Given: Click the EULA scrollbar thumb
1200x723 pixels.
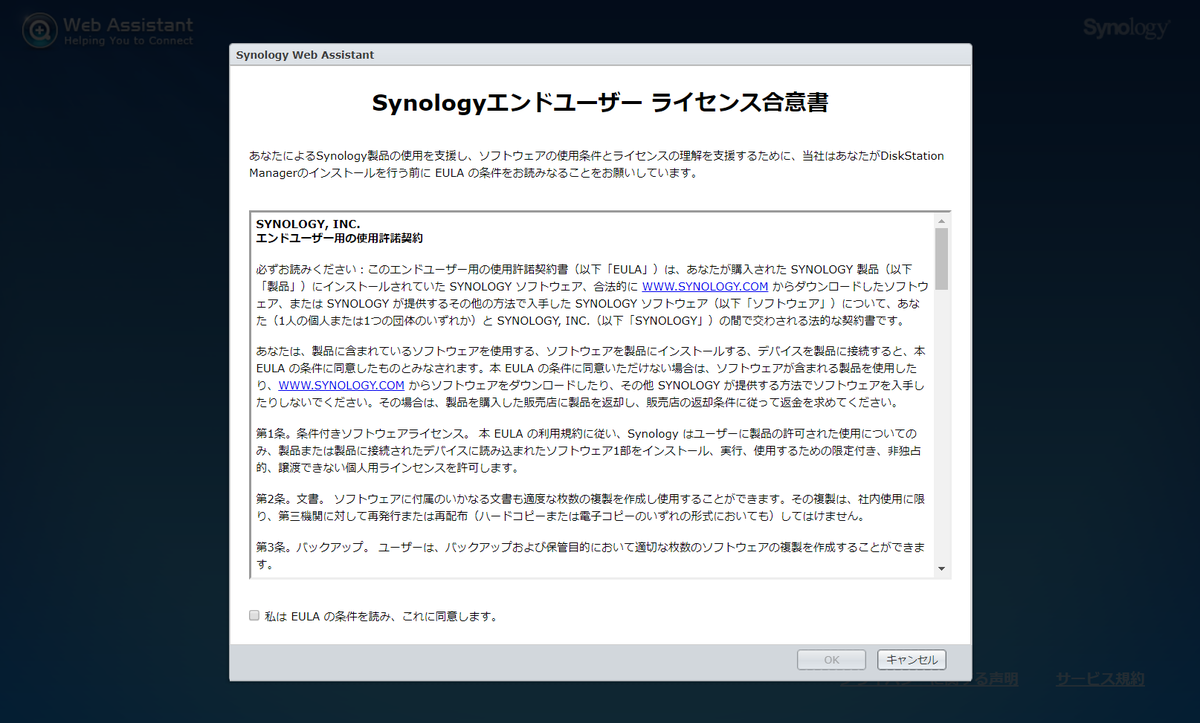Looking at the screenshot, I should 941,259.
